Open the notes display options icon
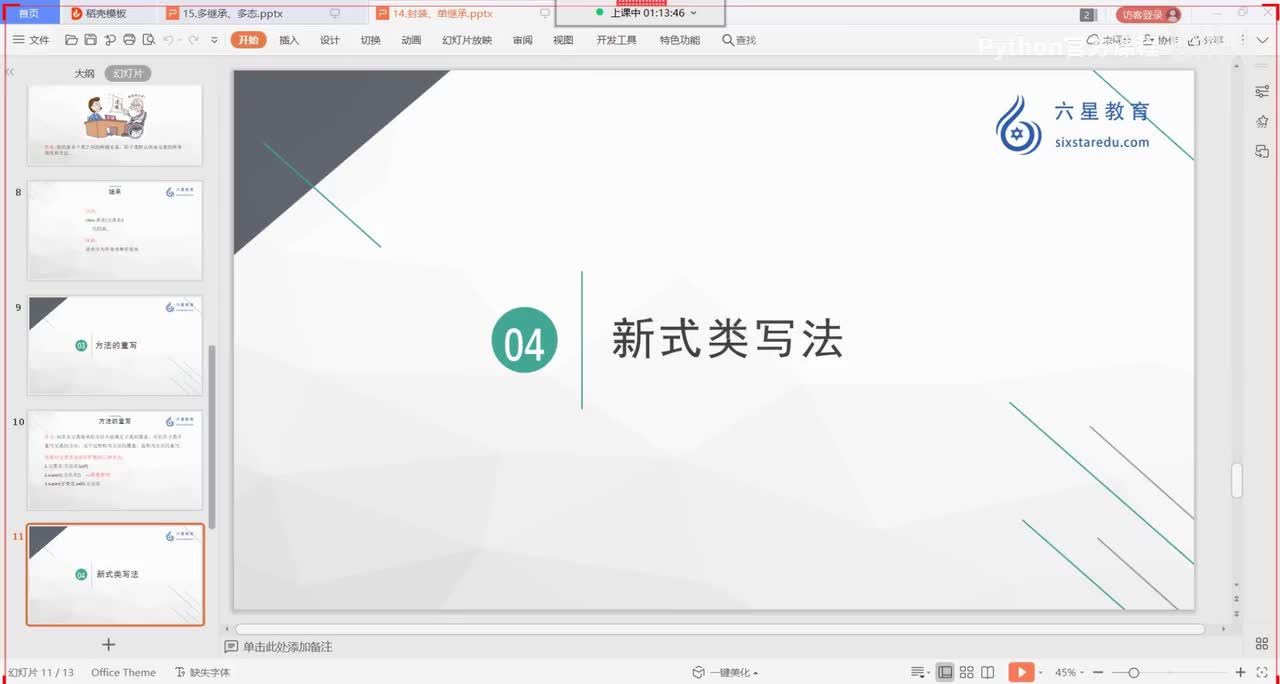Viewport: 1280px width, 684px height. click(920, 672)
